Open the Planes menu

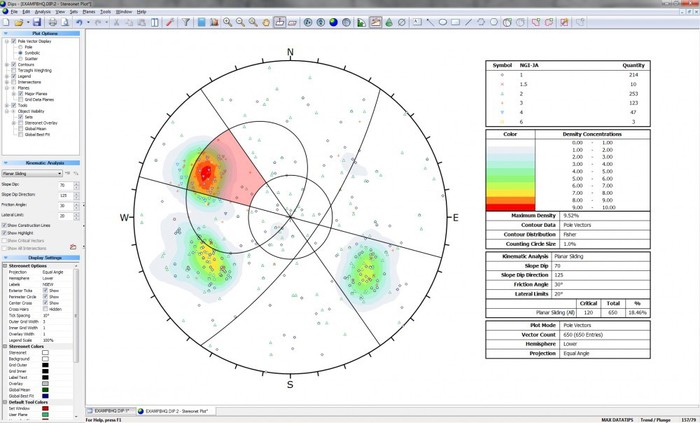pos(89,11)
